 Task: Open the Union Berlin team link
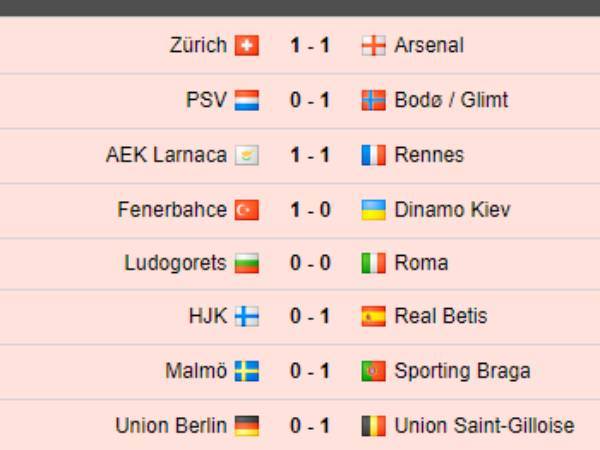click(x=170, y=426)
